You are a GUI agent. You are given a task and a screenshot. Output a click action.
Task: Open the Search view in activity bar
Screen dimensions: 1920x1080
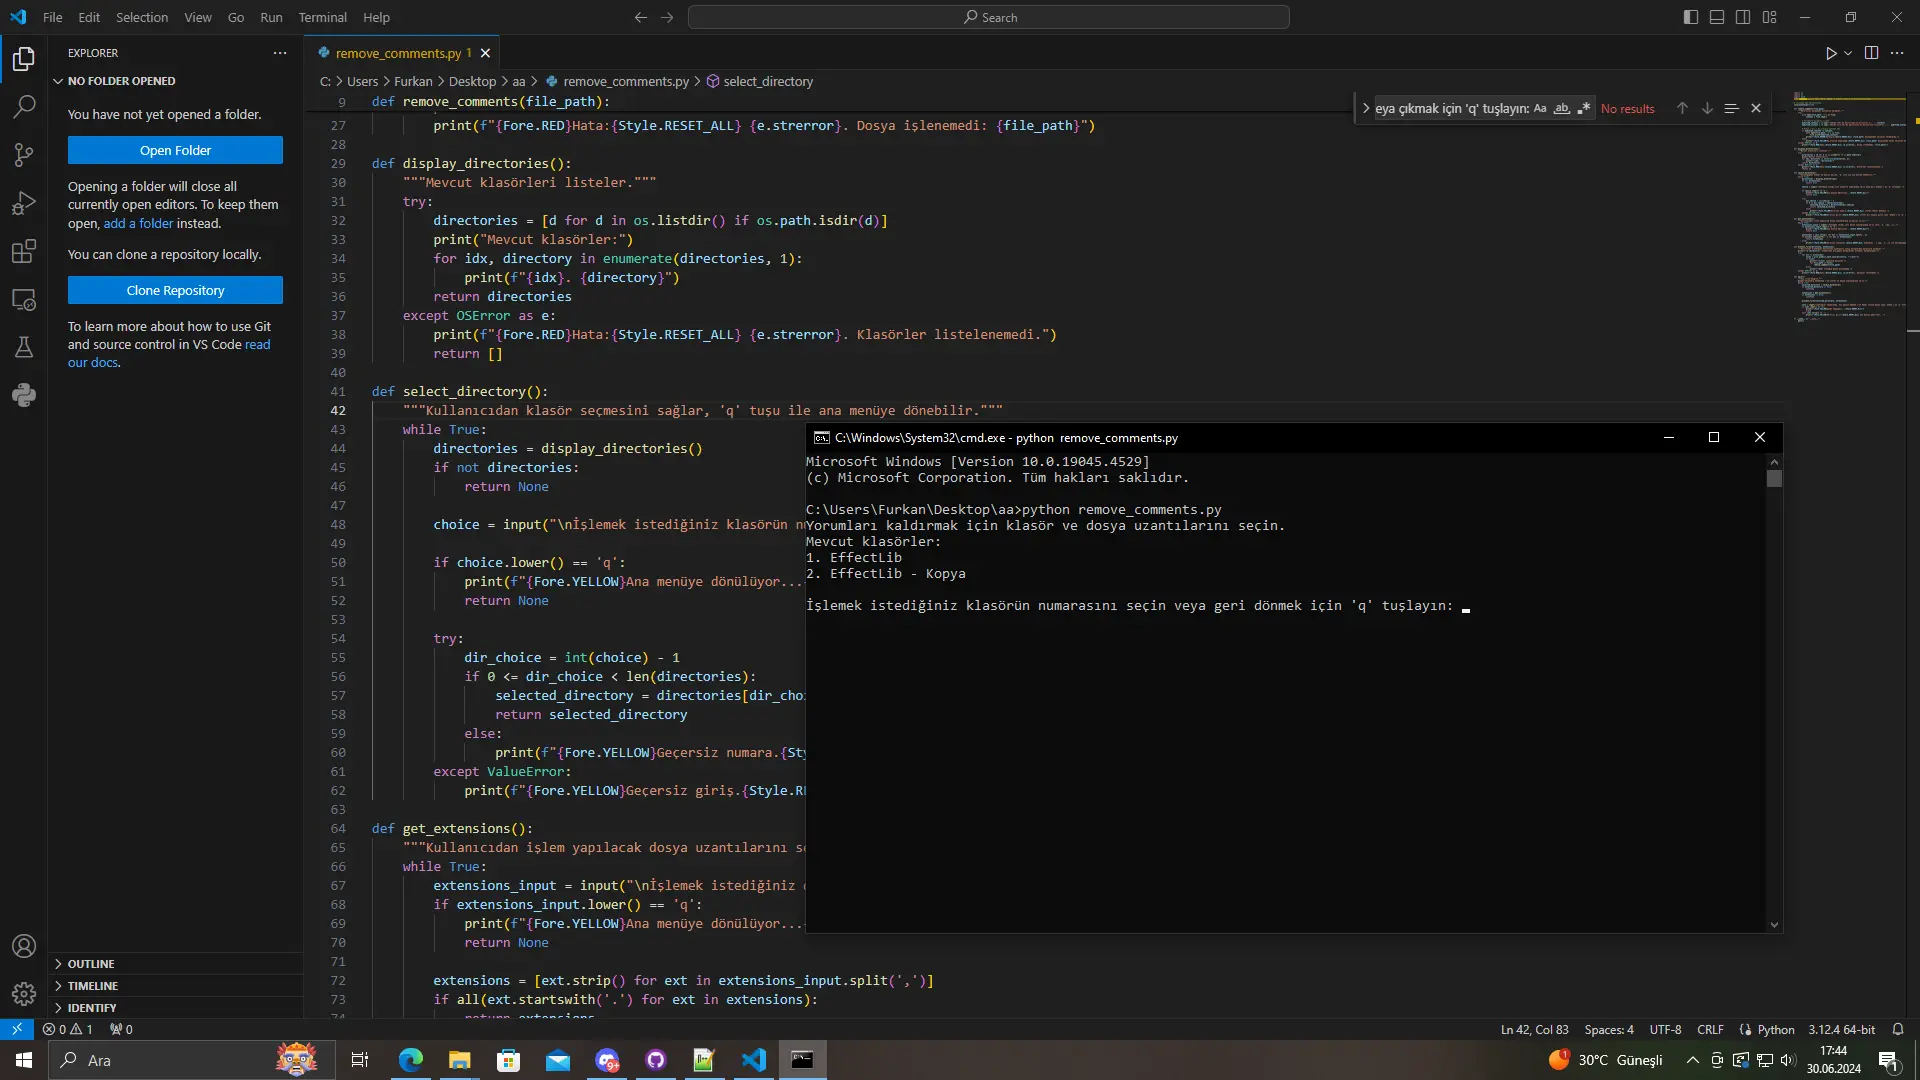point(24,106)
